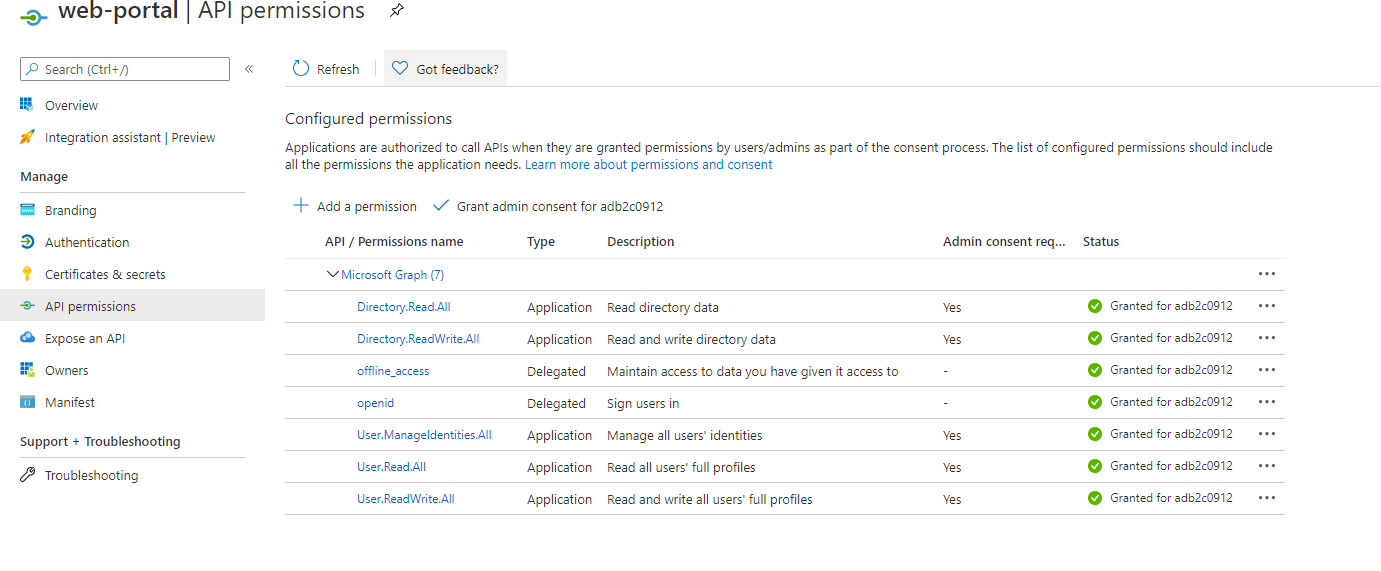Click 'Granted for adb2c0912' in User.ReadWrite.All row

click(1171, 497)
